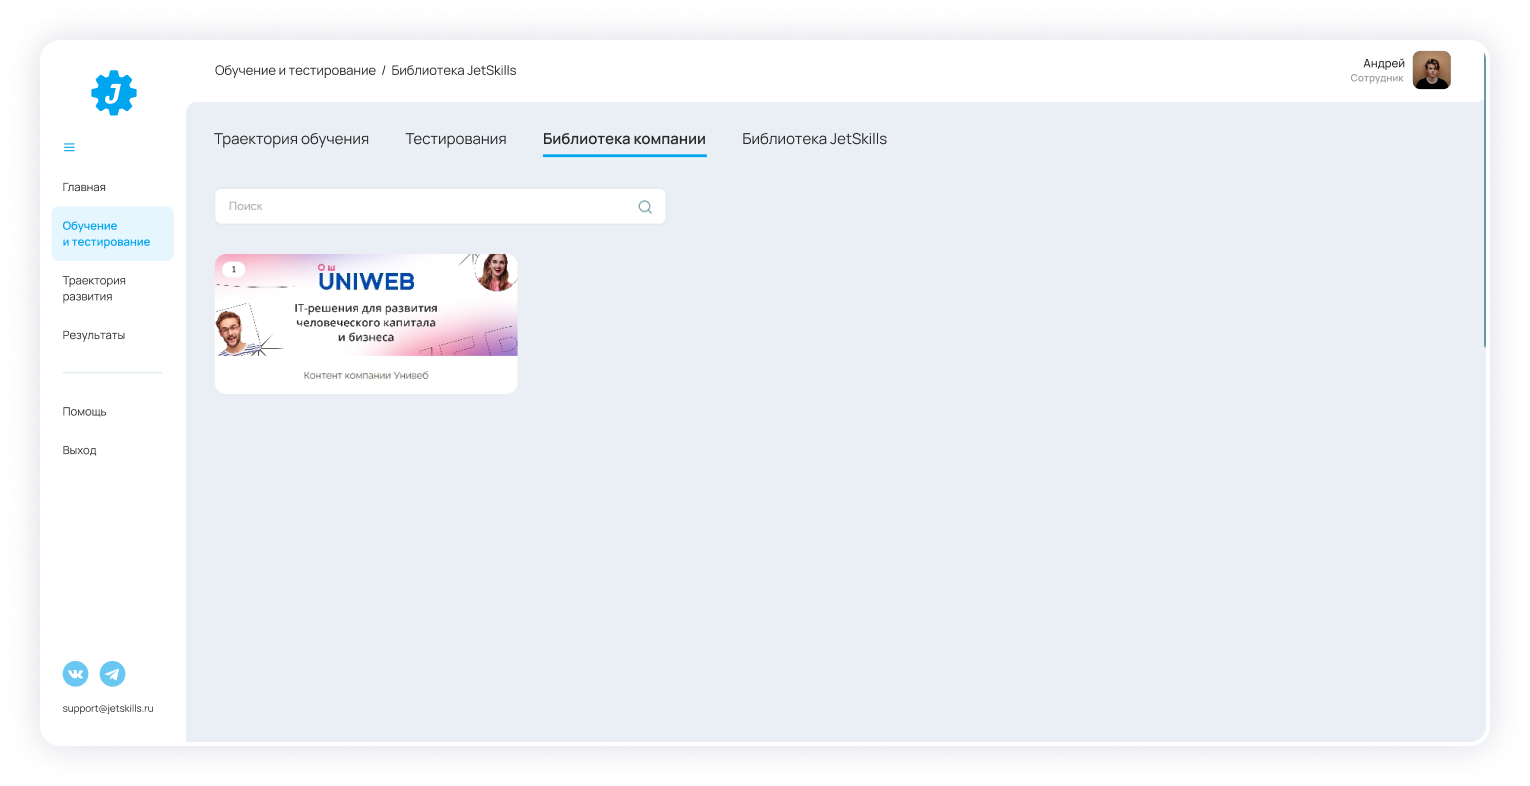Viewport: 1530px width, 786px height.
Task: Click Помощь in the sidebar
Action: click(x=84, y=412)
